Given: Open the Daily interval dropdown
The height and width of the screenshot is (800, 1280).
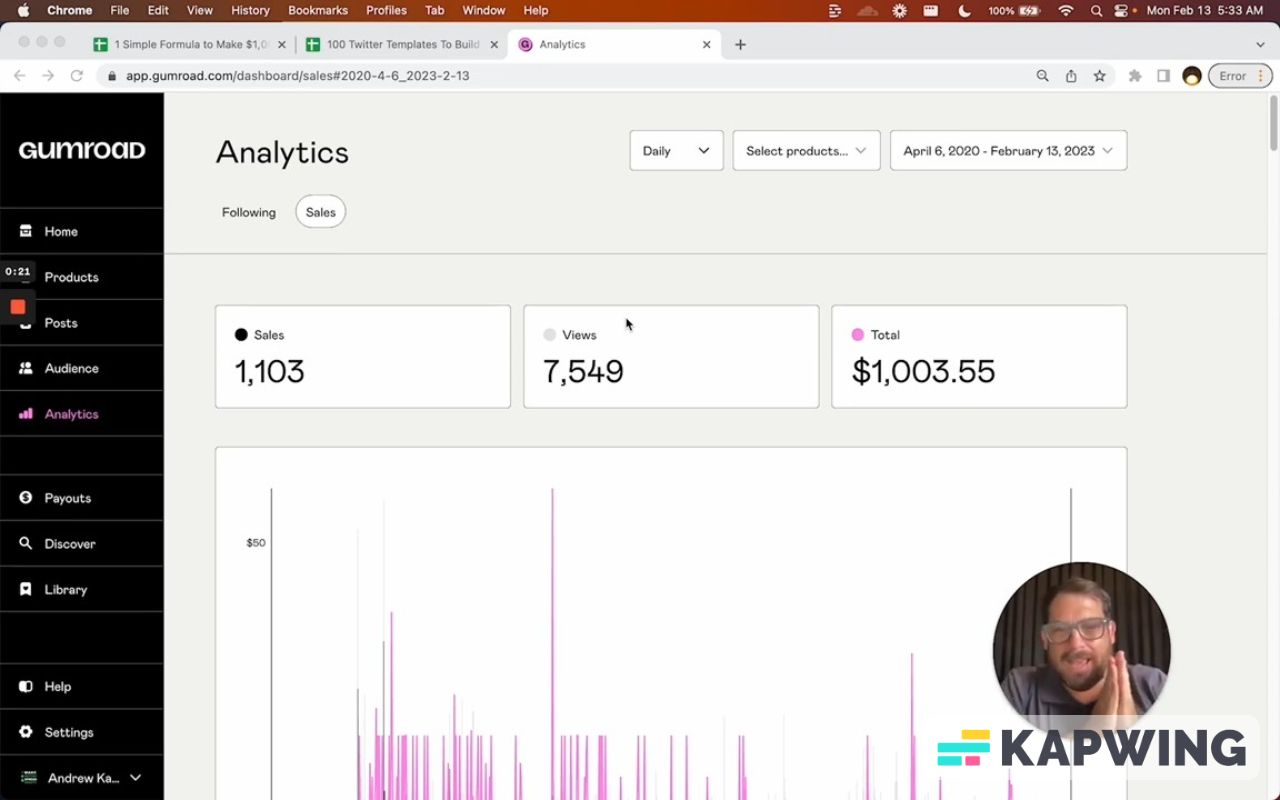Looking at the screenshot, I should point(676,151).
